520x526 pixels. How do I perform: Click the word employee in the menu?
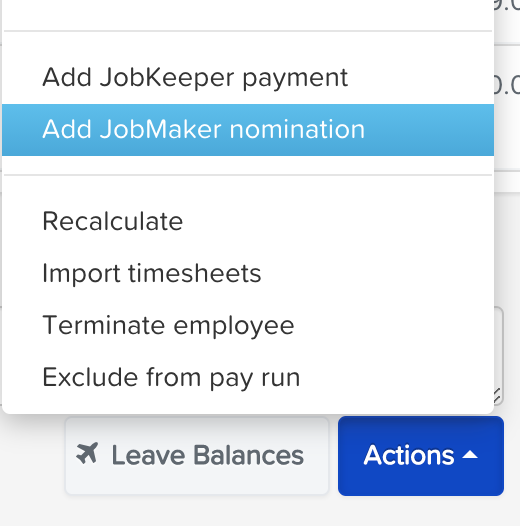click(x=234, y=326)
